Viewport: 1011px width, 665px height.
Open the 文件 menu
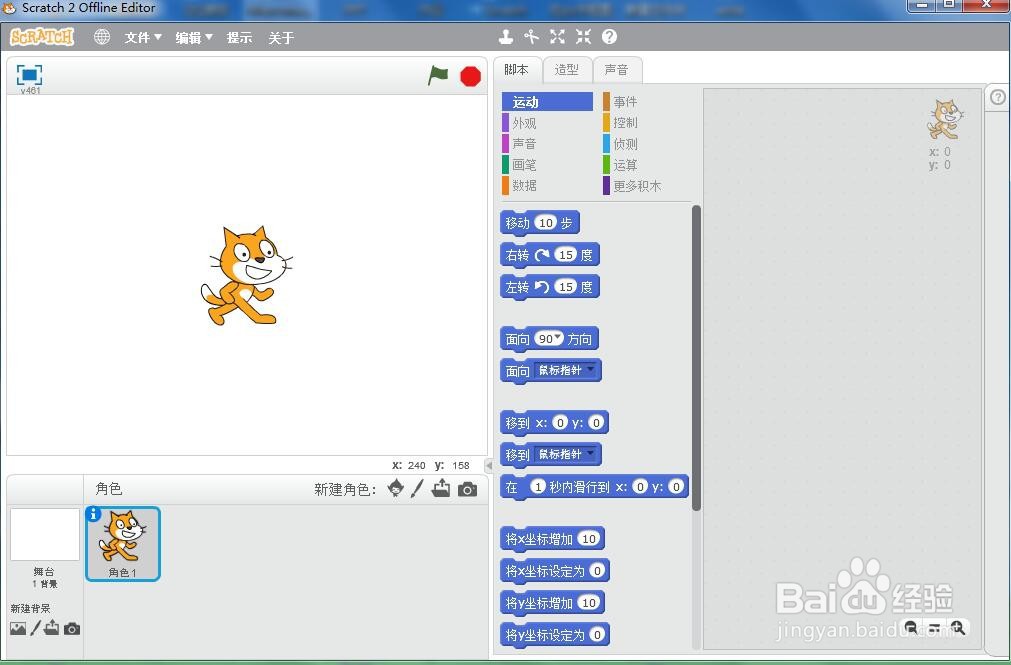point(143,37)
